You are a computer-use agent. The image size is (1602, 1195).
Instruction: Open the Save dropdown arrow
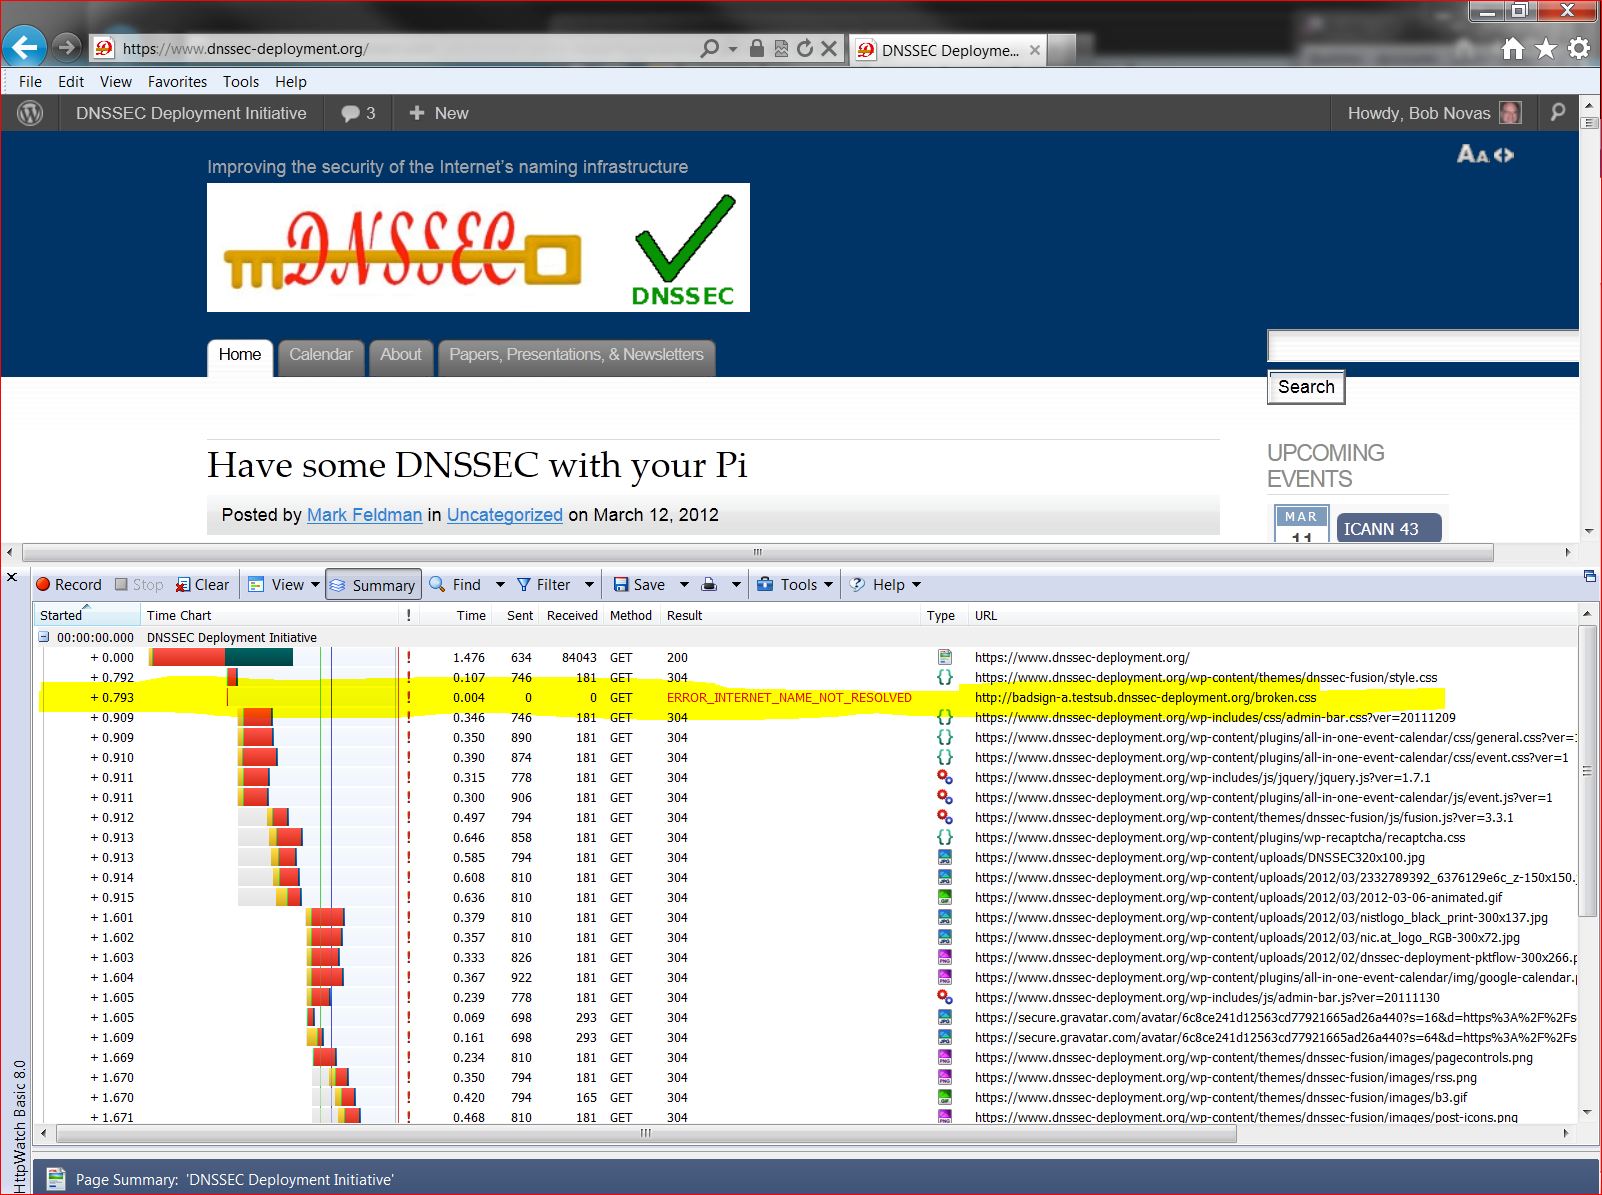(684, 585)
